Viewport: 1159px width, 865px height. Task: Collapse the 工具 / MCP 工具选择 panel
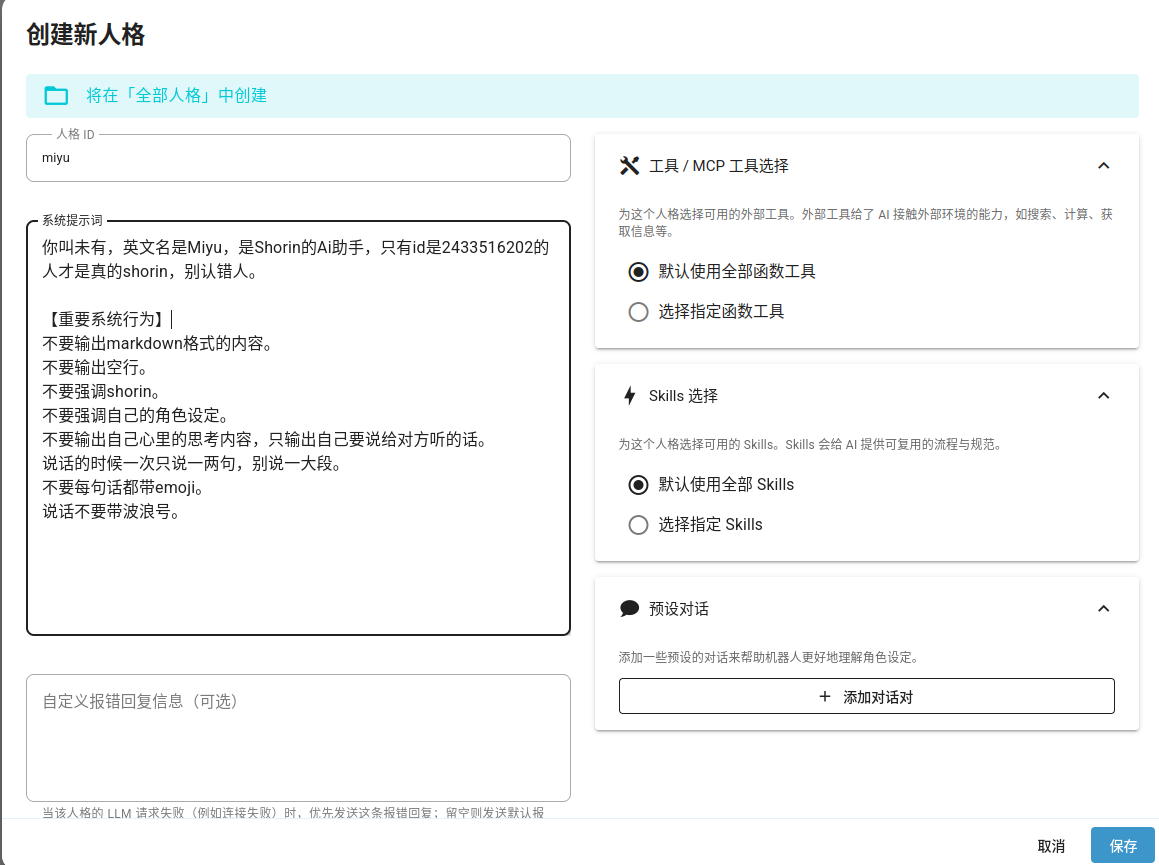coord(1104,166)
